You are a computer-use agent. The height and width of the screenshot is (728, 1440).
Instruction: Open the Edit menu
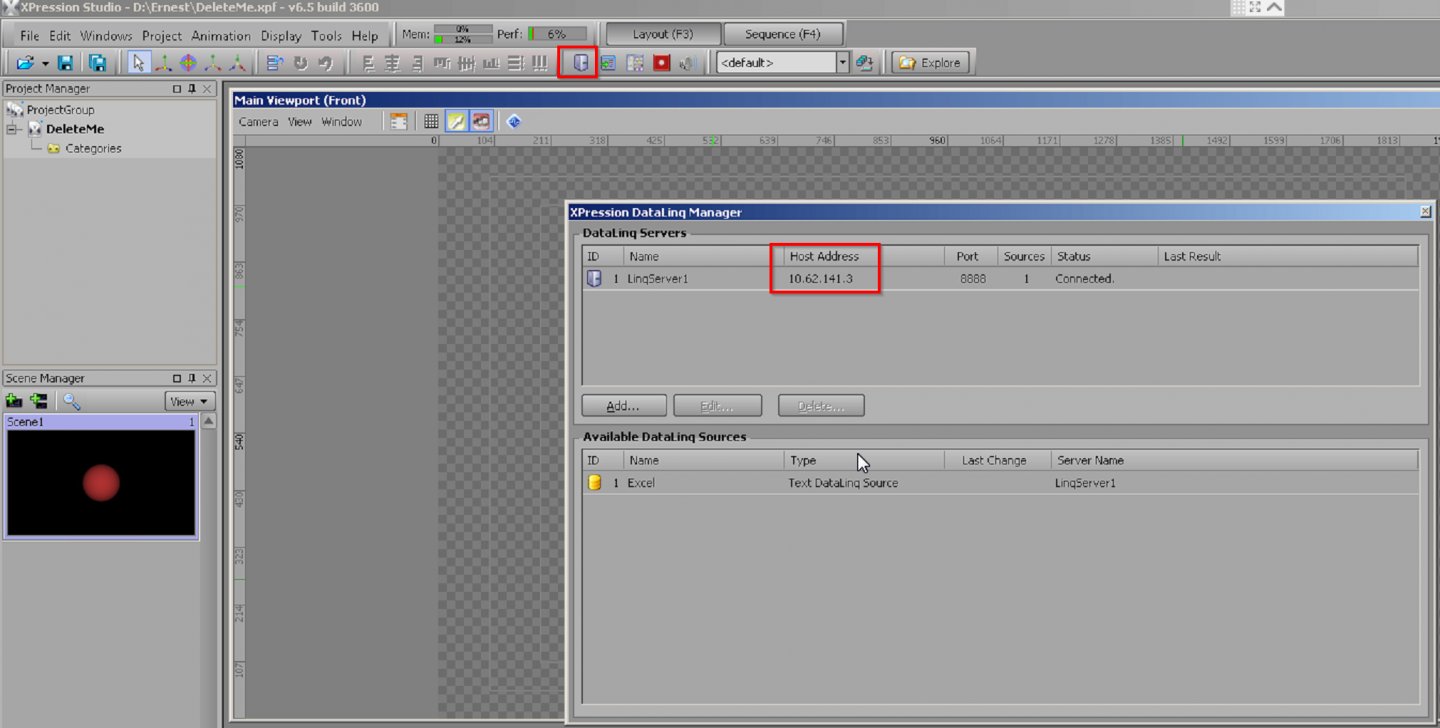click(x=60, y=36)
